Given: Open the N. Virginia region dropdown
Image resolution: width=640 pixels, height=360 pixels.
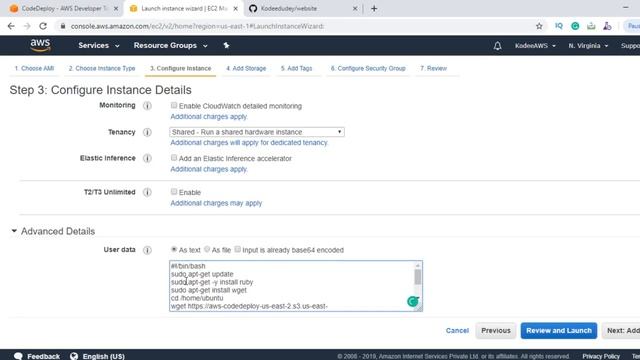Looking at the screenshot, I should click(x=588, y=46).
